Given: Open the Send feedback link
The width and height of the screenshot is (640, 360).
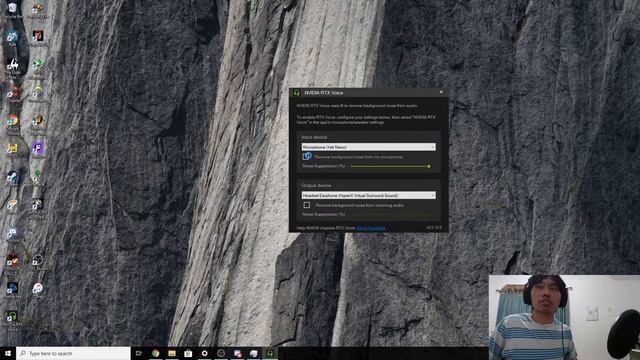Looking at the screenshot, I should pos(371,228).
